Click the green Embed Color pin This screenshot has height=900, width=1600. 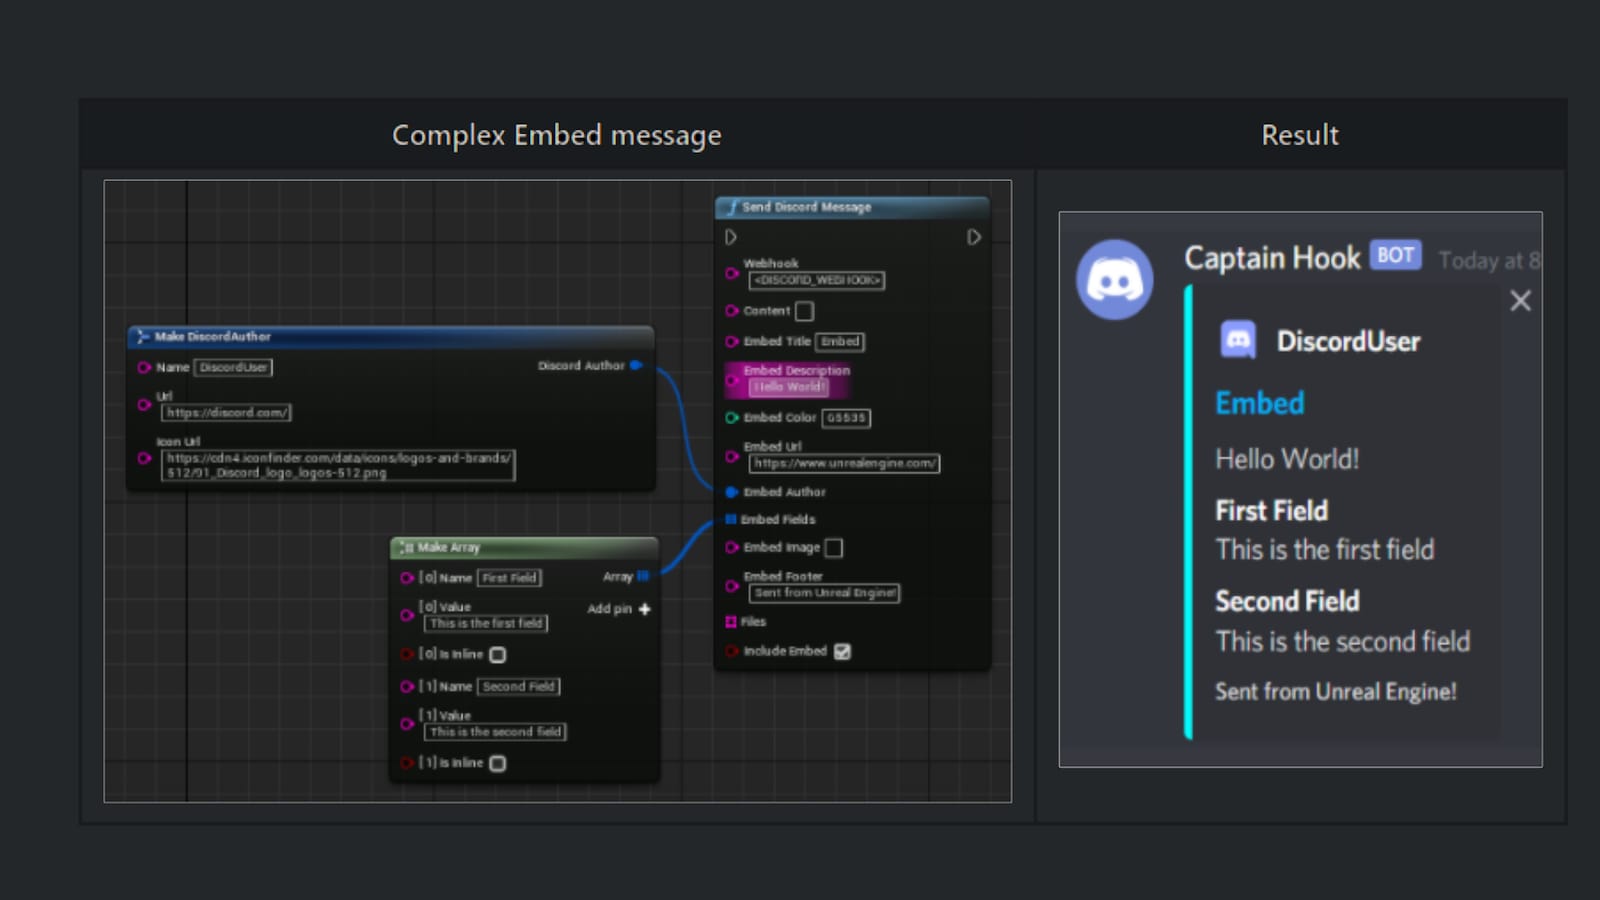pyautogui.click(x=733, y=418)
